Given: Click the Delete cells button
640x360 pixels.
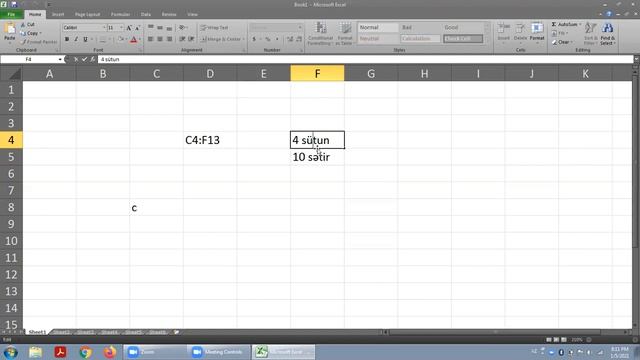Looking at the screenshot, I should (x=520, y=32).
